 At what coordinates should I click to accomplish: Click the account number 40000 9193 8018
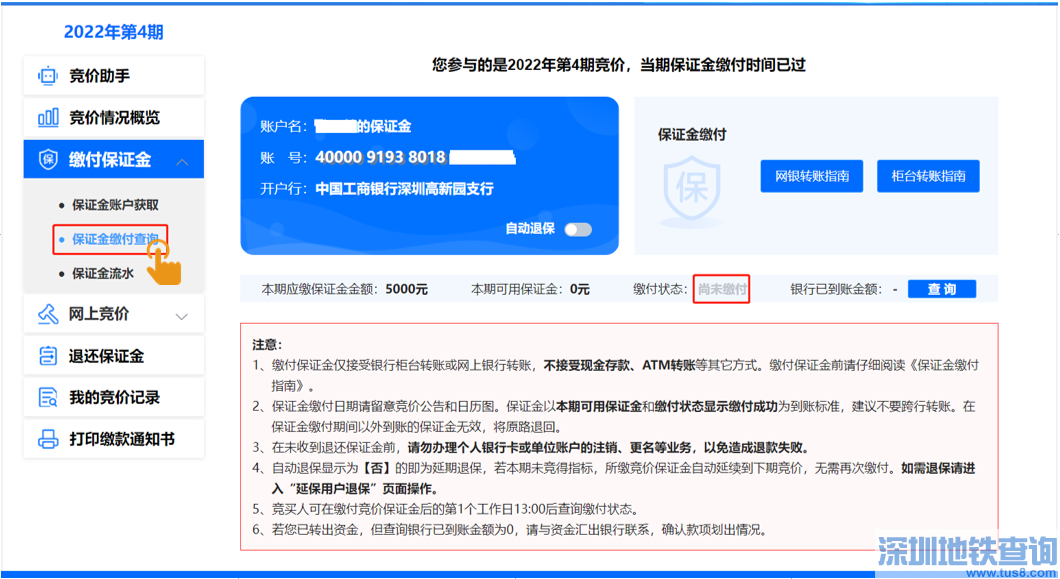tap(380, 158)
